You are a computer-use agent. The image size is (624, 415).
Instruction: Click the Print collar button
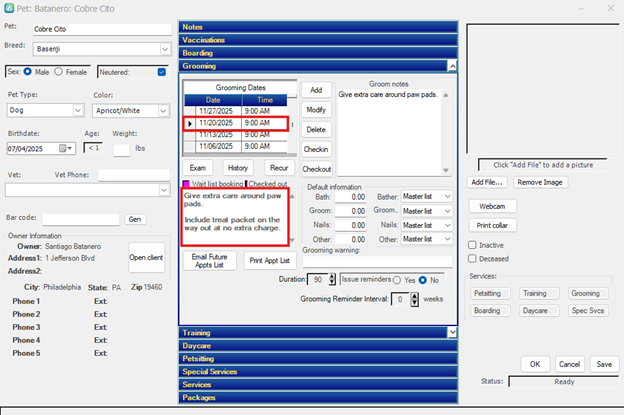click(492, 225)
